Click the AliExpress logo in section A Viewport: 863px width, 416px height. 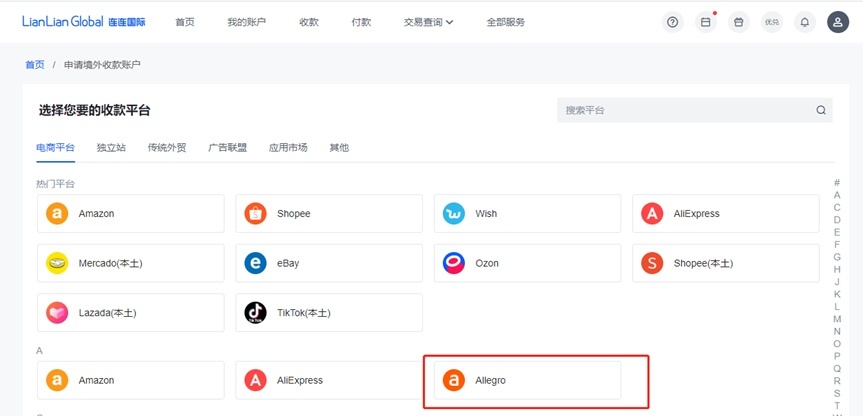pos(255,380)
